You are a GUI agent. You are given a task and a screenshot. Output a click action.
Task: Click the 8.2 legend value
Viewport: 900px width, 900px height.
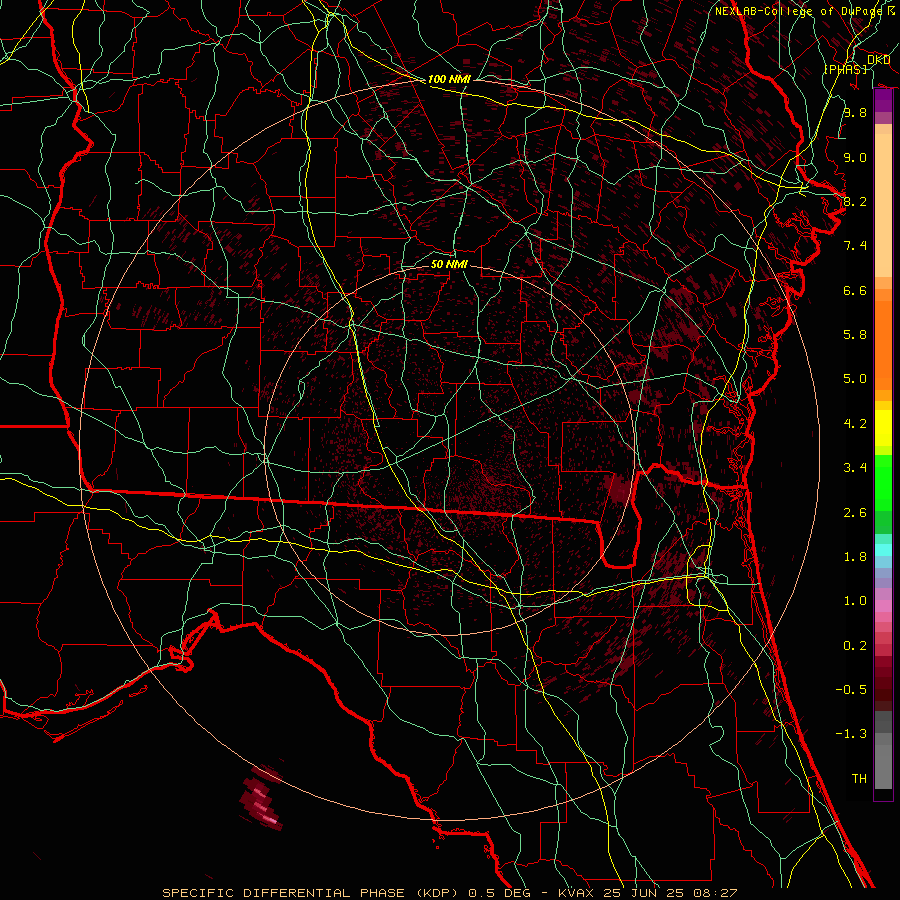pos(855,201)
